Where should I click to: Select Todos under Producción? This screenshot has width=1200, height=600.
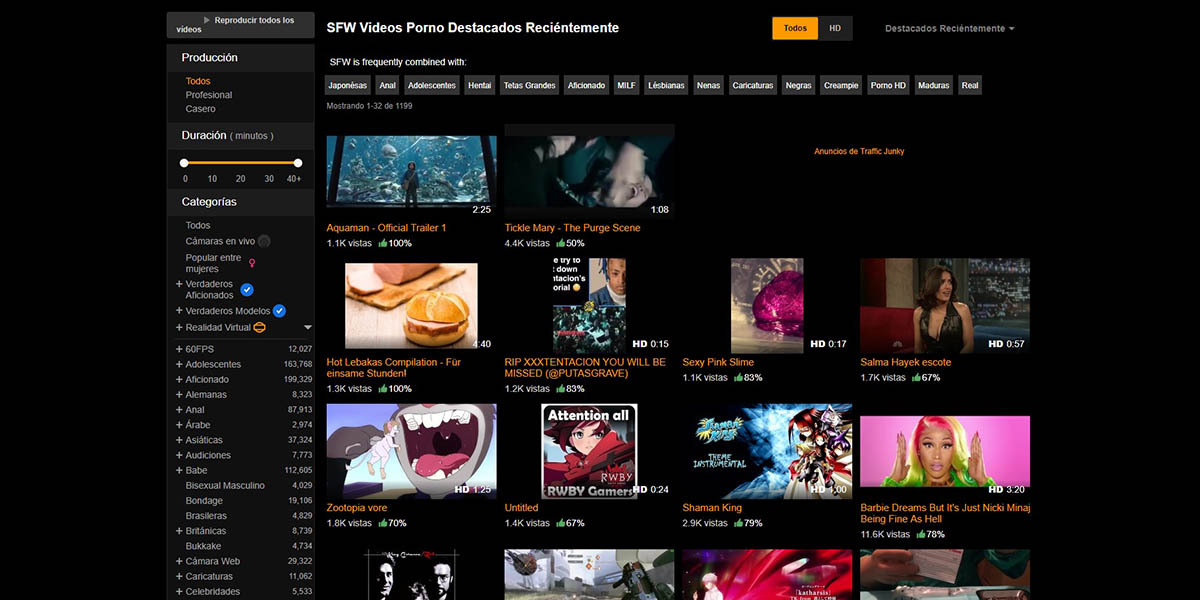point(198,81)
